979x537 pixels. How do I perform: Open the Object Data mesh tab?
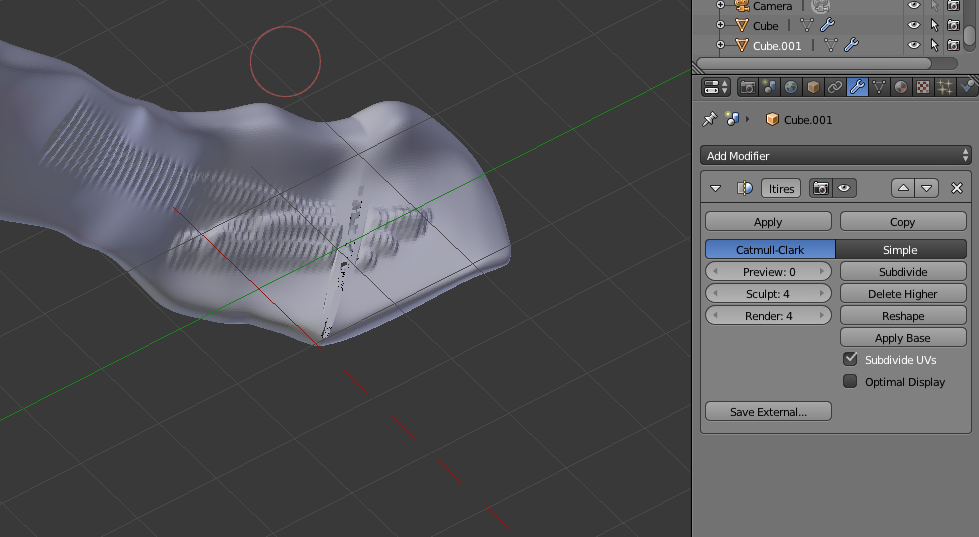(x=879, y=87)
